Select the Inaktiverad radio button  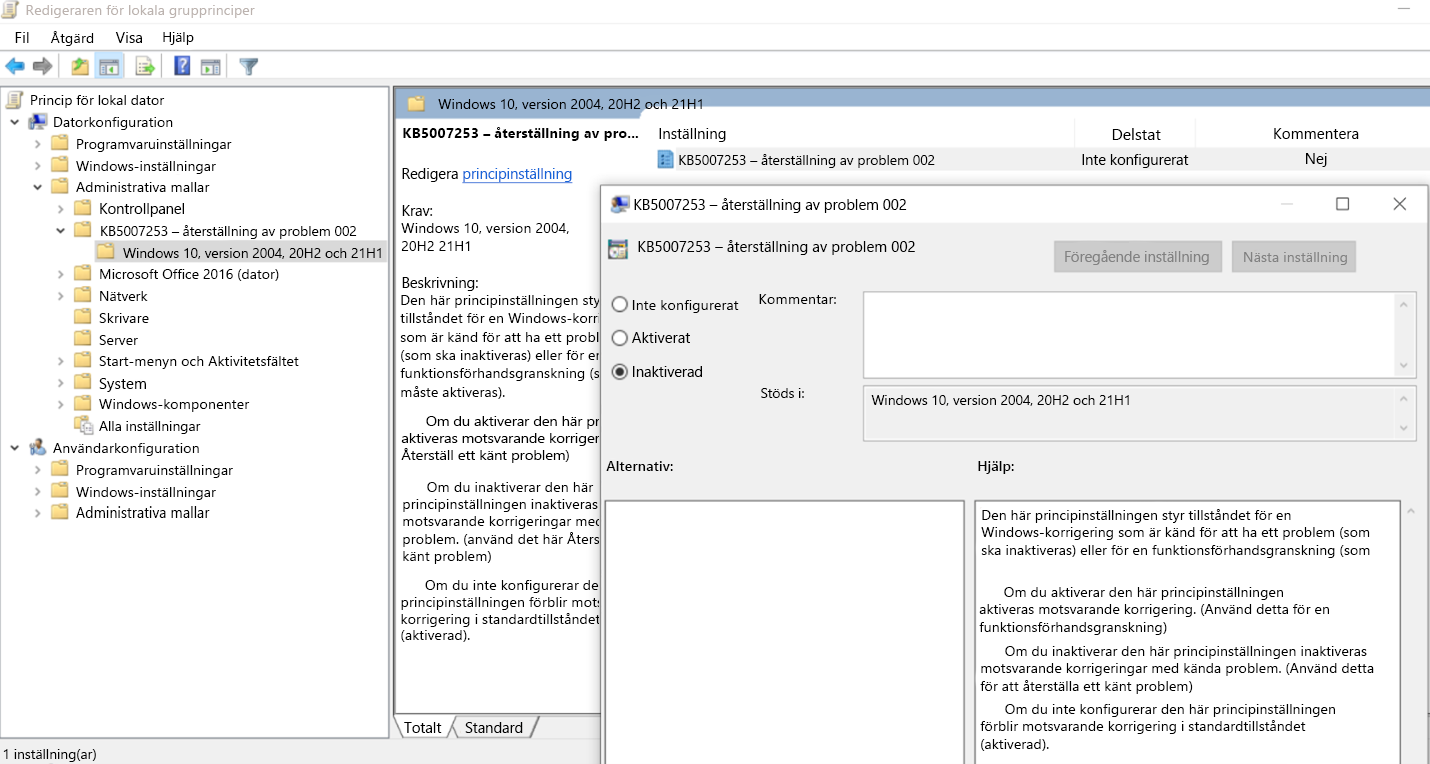click(620, 372)
